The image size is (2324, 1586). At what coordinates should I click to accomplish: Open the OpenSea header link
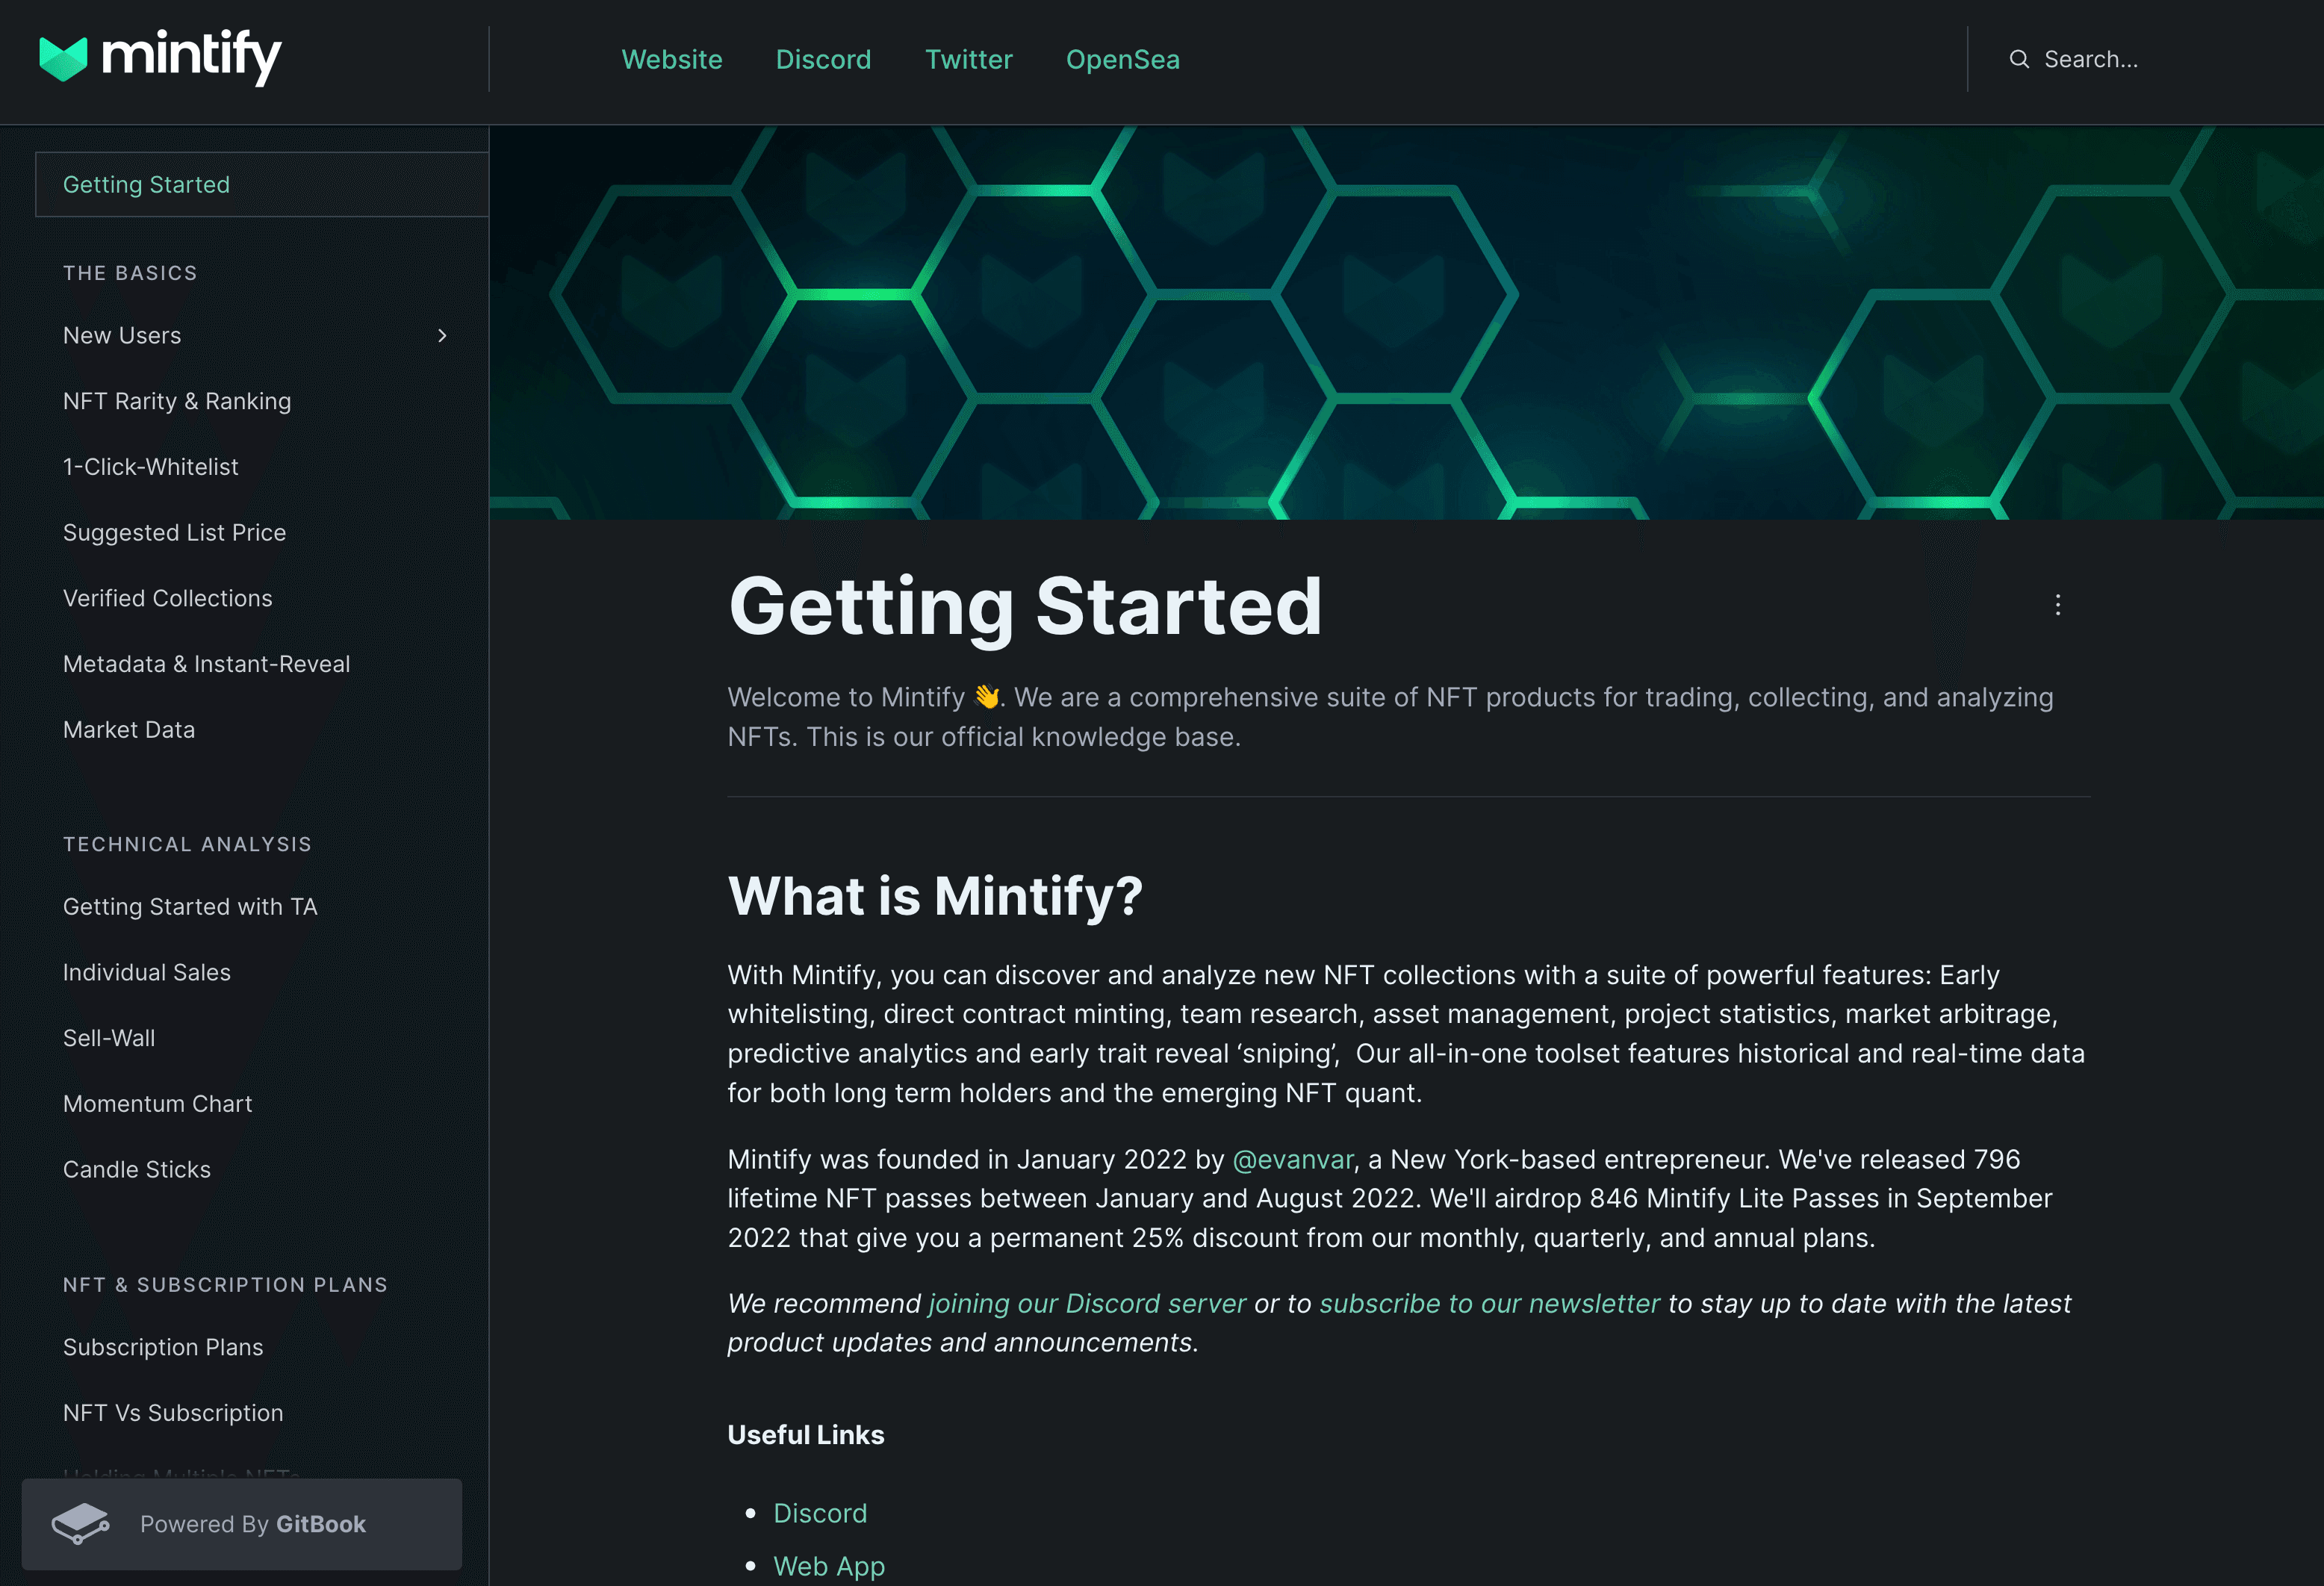[x=1122, y=59]
